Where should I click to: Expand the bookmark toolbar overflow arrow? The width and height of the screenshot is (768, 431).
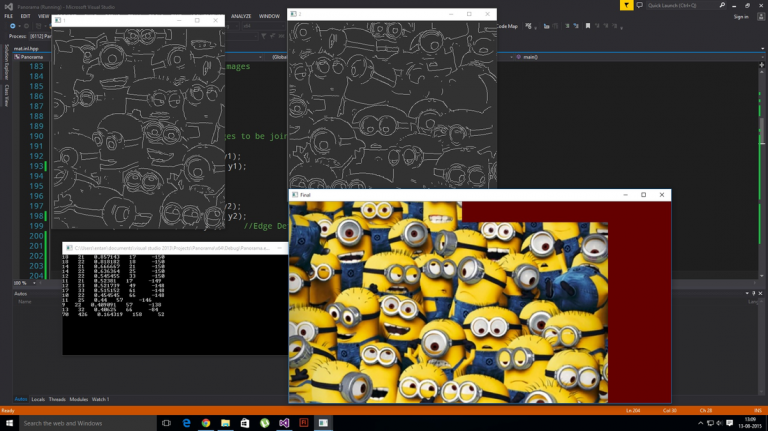621,27
